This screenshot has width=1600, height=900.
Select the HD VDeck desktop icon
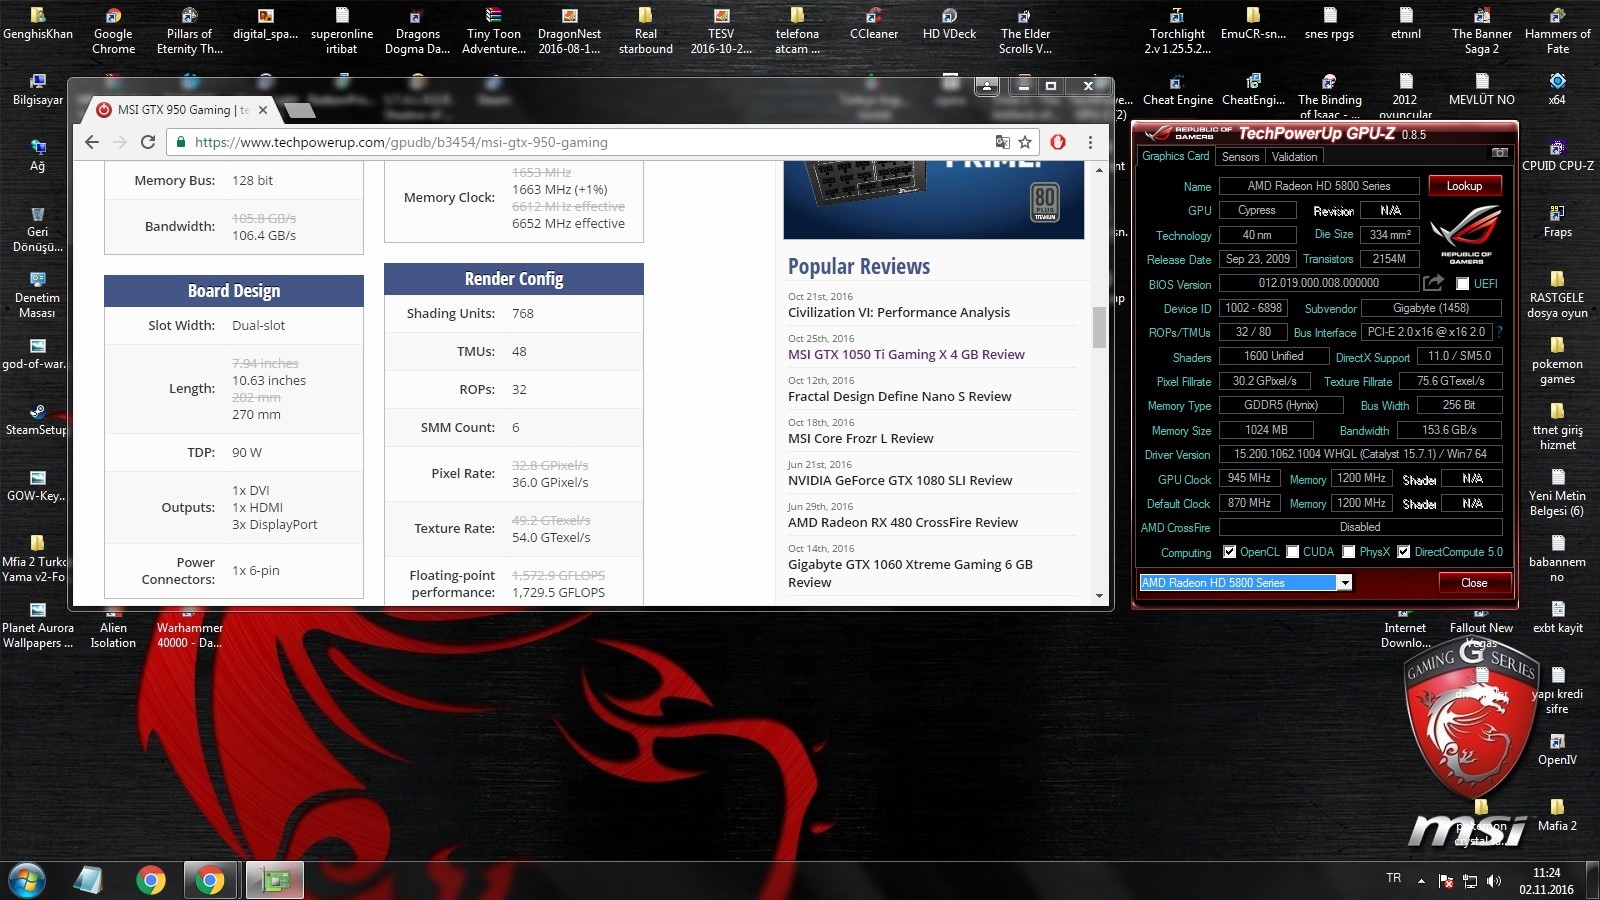click(x=949, y=24)
